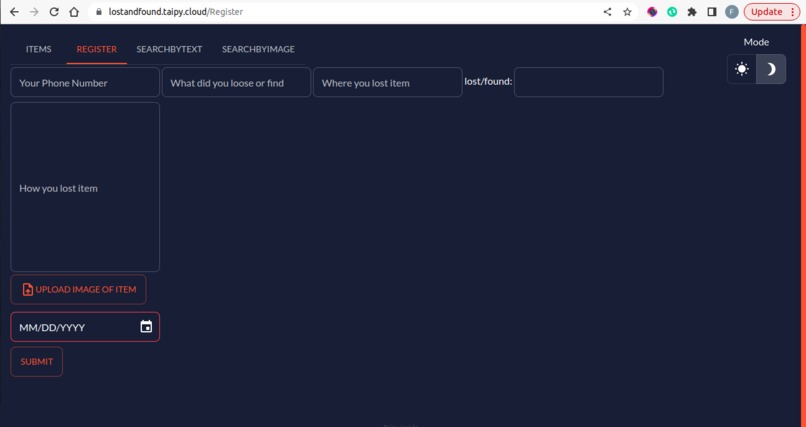Viewport: 806px width, 427px height.
Task: Click UPLOAD IMAGE OF ITEM button
Action: tap(78, 289)
